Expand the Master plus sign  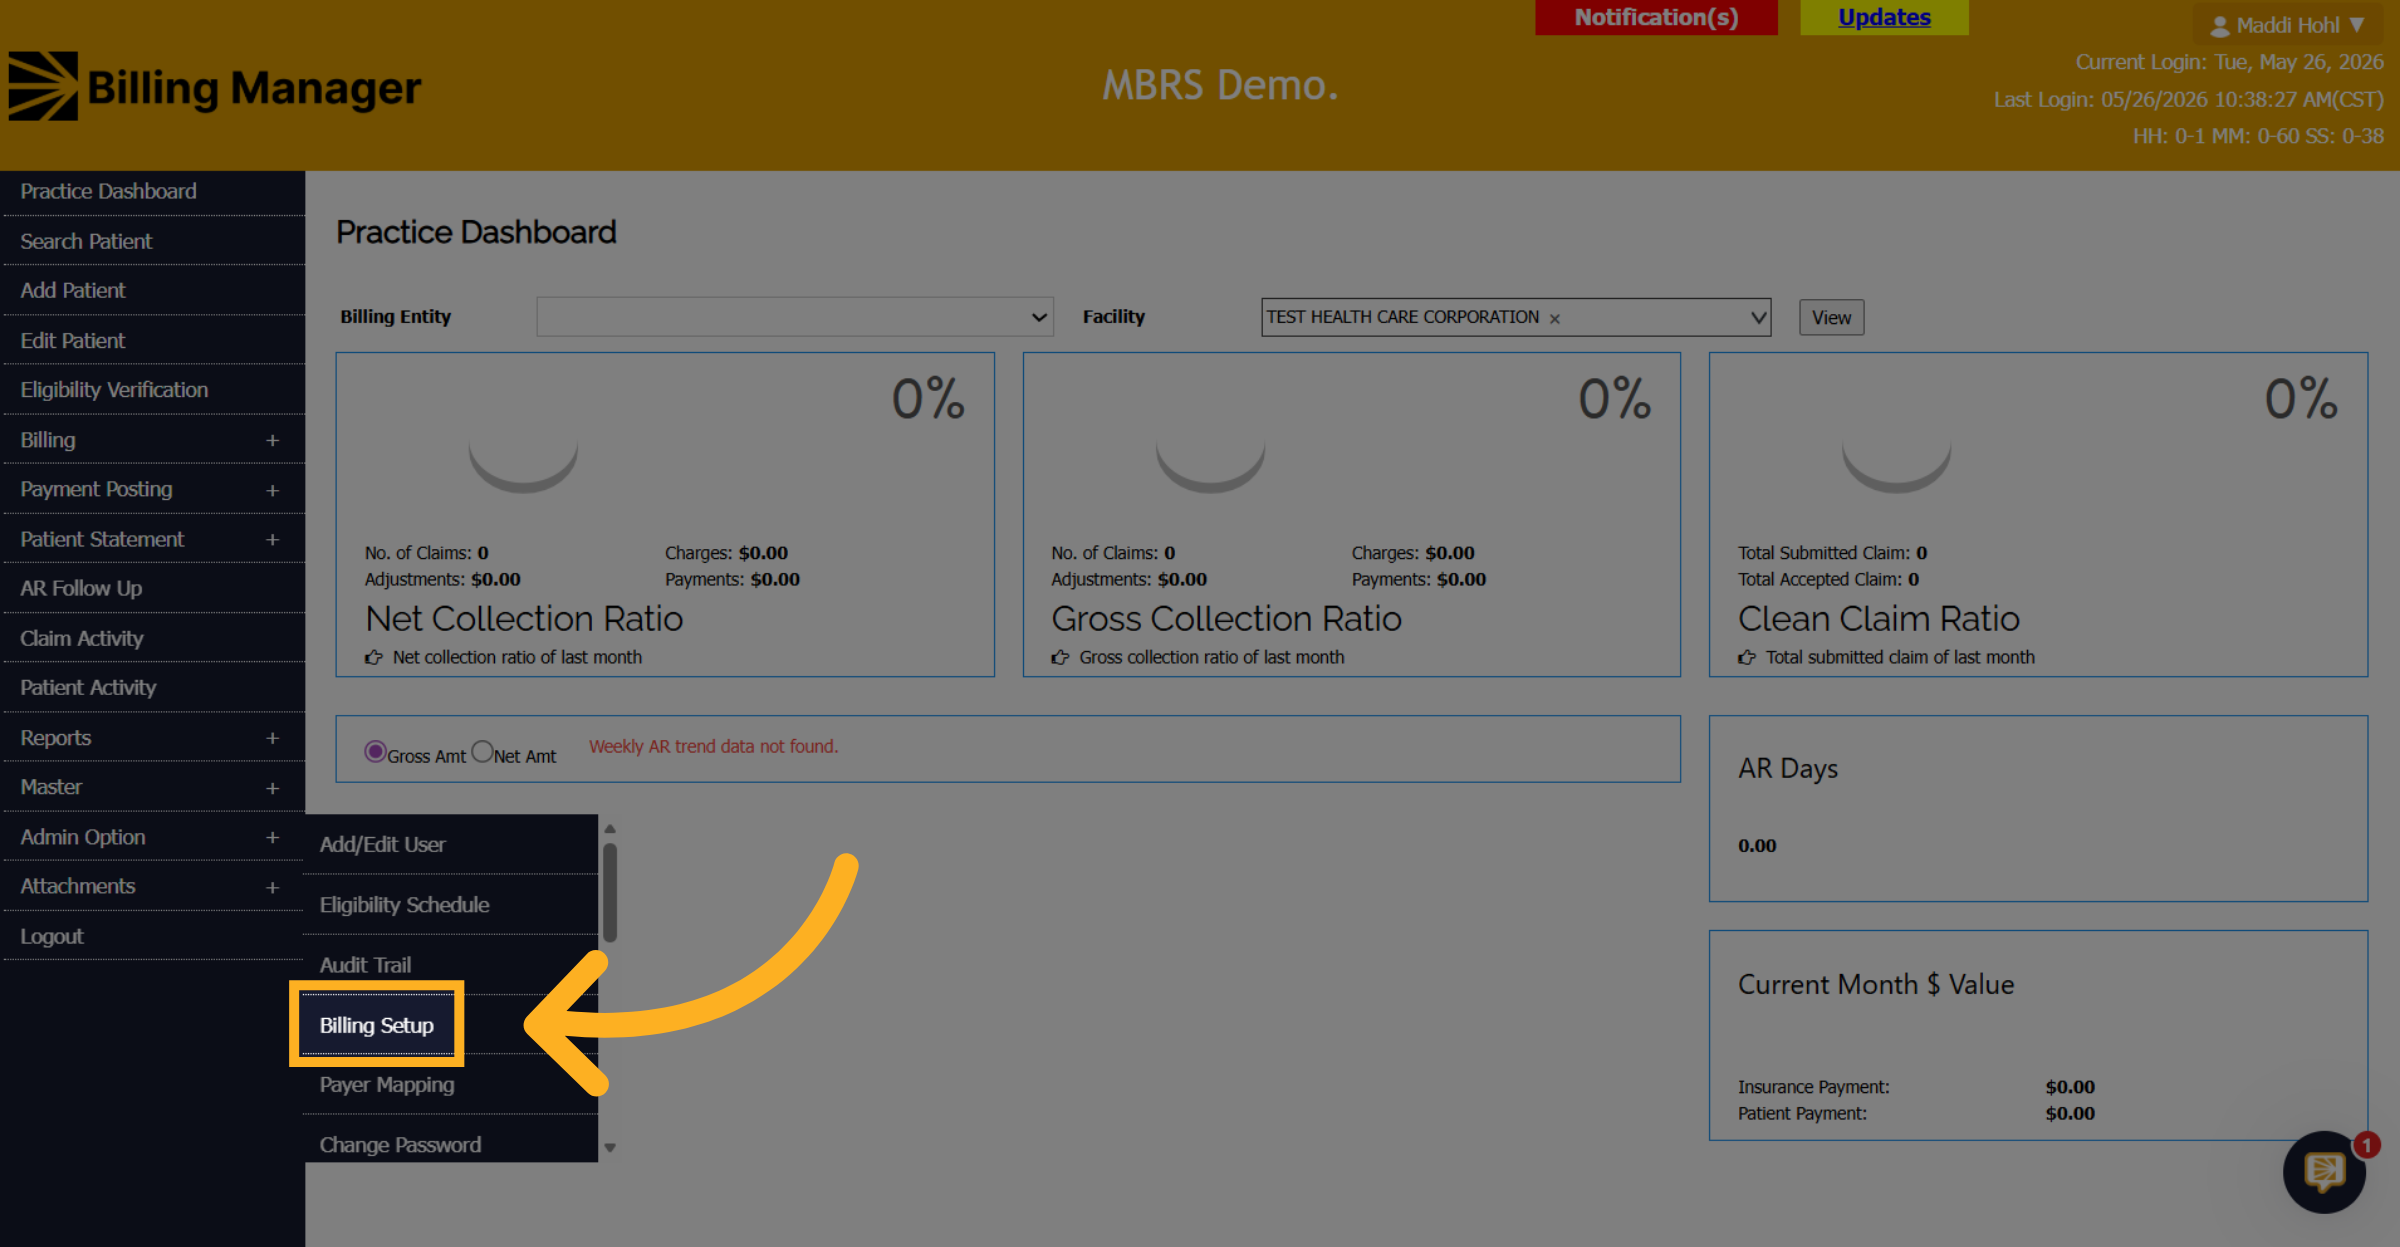(x=272, y=788)
